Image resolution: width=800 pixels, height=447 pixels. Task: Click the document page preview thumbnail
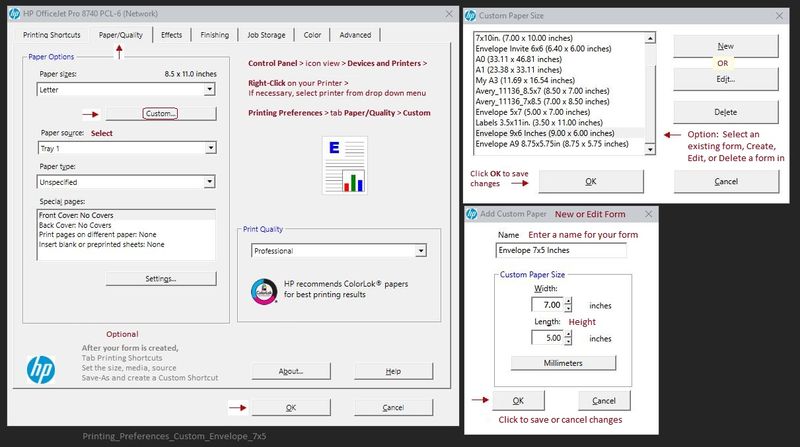tap(345, 165)
